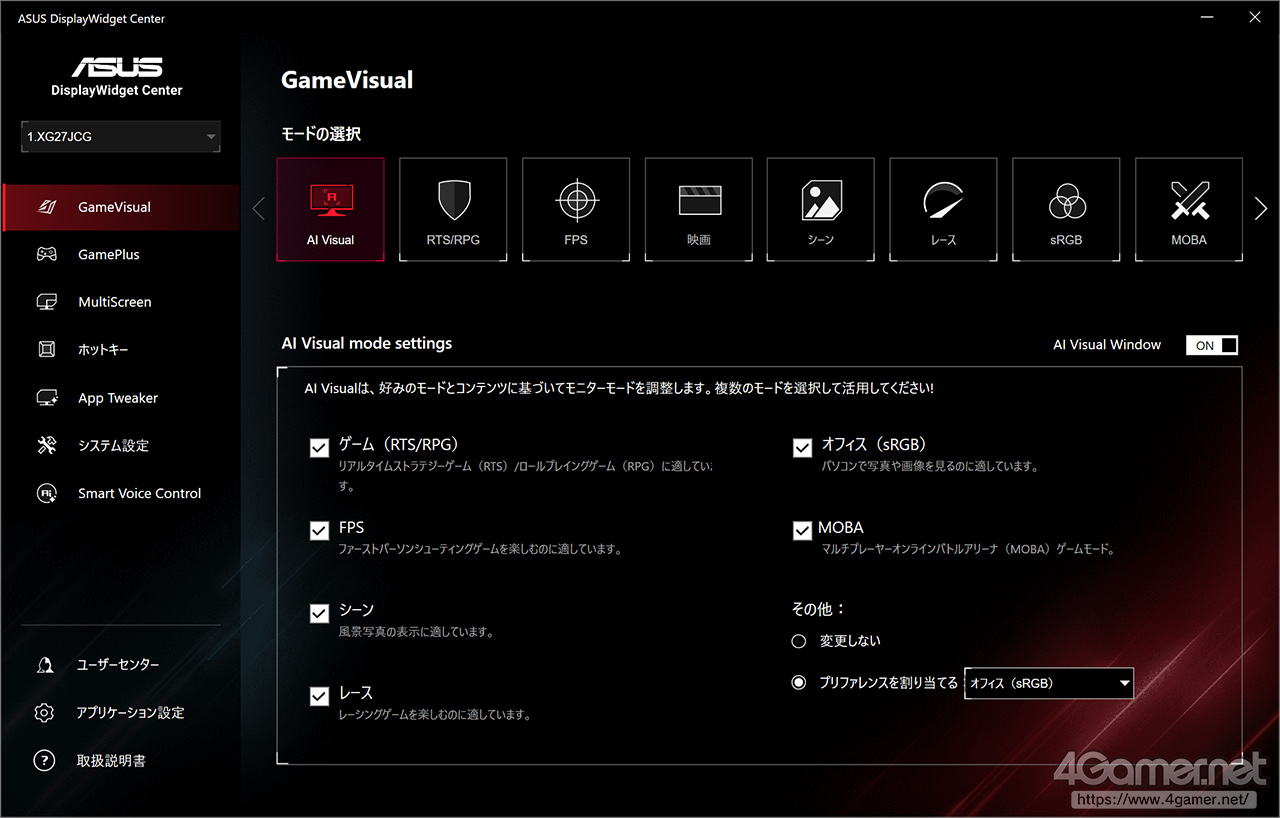This screenshot has width=1280, height=818.
Task: Switch to レース racing mode
Action: point(943,209)
